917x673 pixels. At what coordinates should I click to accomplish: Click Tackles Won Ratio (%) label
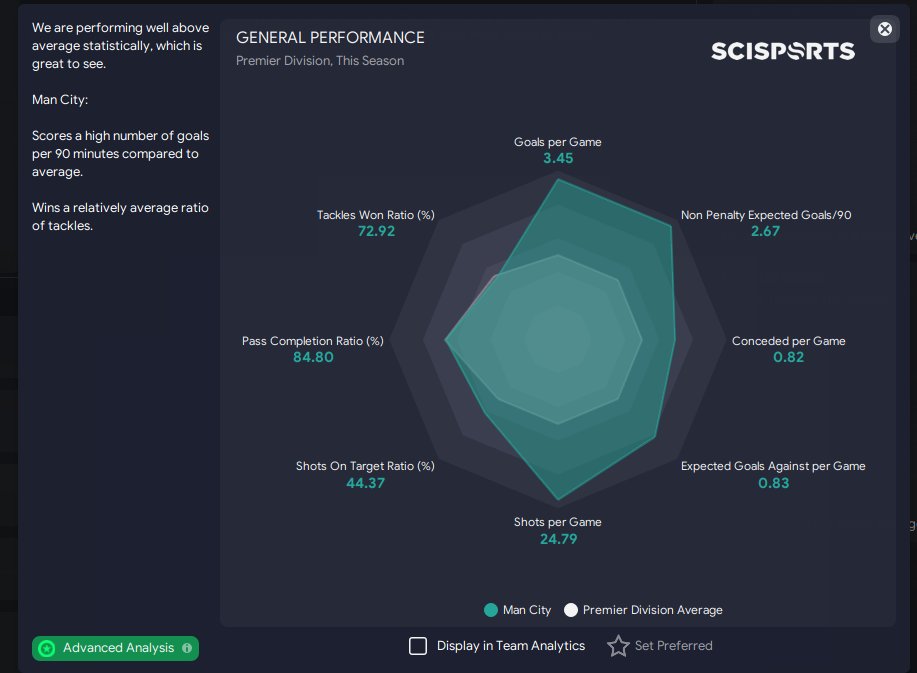(x=375, y=215)
